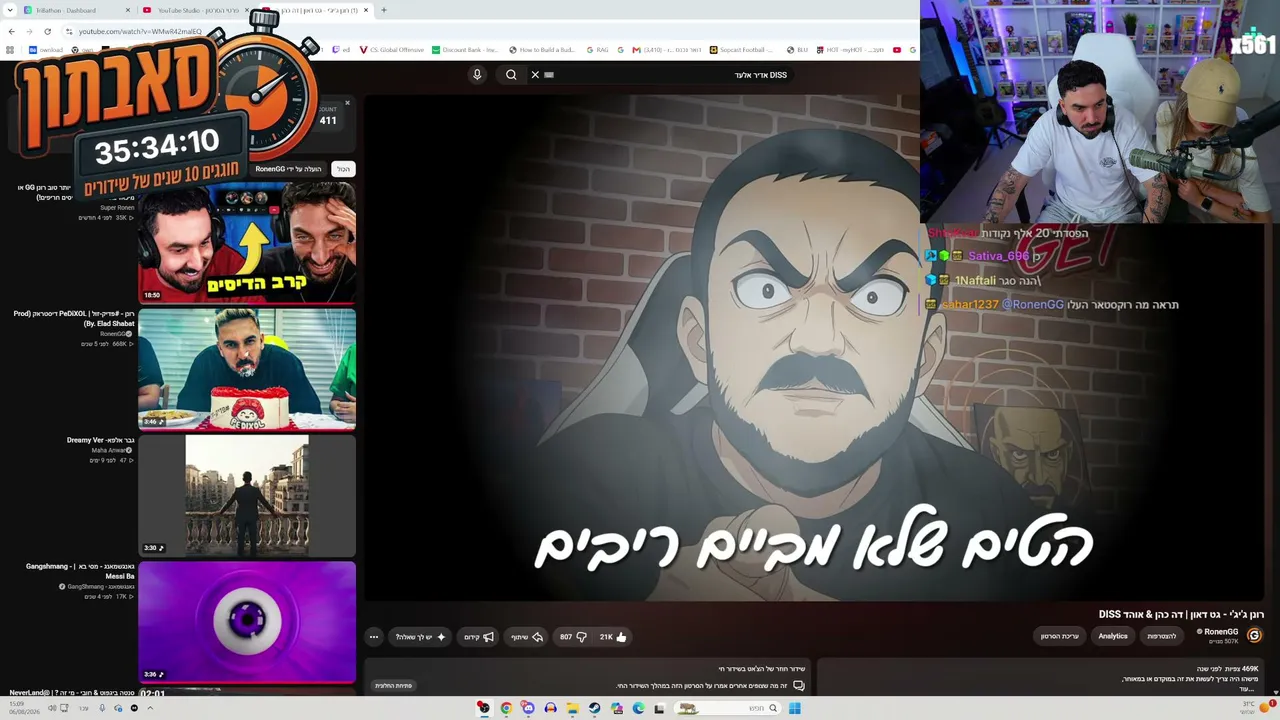Select the 'From RonenGG' filter chip
The height and width of the screenshot is (720, 1280).
coord(288,169)
